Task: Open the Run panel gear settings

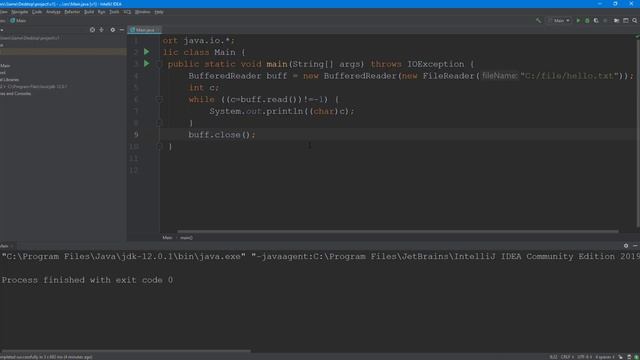Action: [626, 246]
